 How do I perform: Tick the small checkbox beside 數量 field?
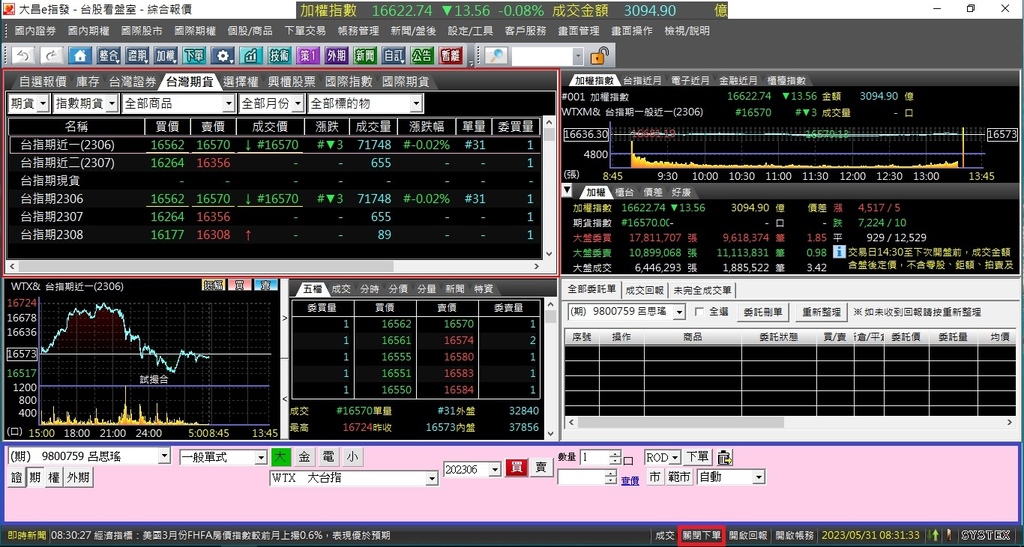click(628, 460)
